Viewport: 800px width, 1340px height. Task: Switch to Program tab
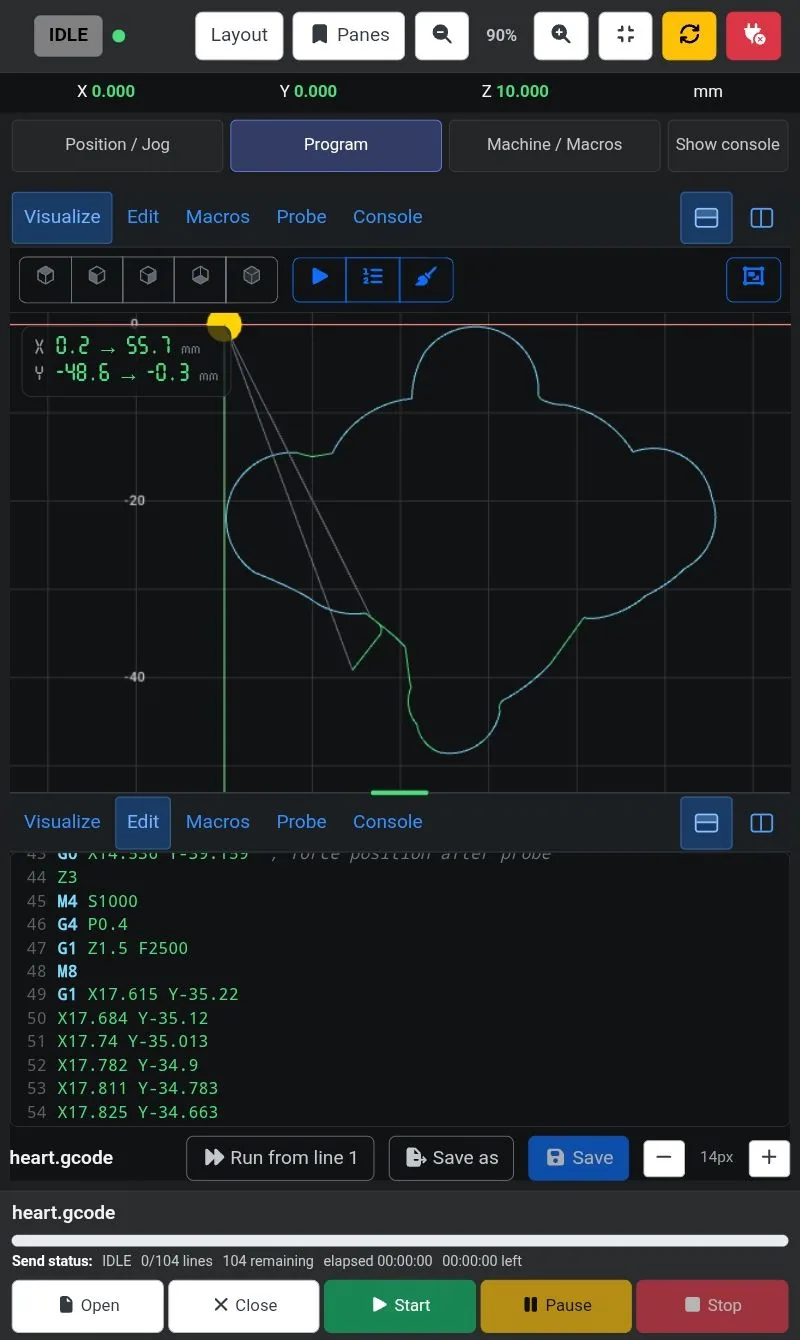tap(336, 145)
